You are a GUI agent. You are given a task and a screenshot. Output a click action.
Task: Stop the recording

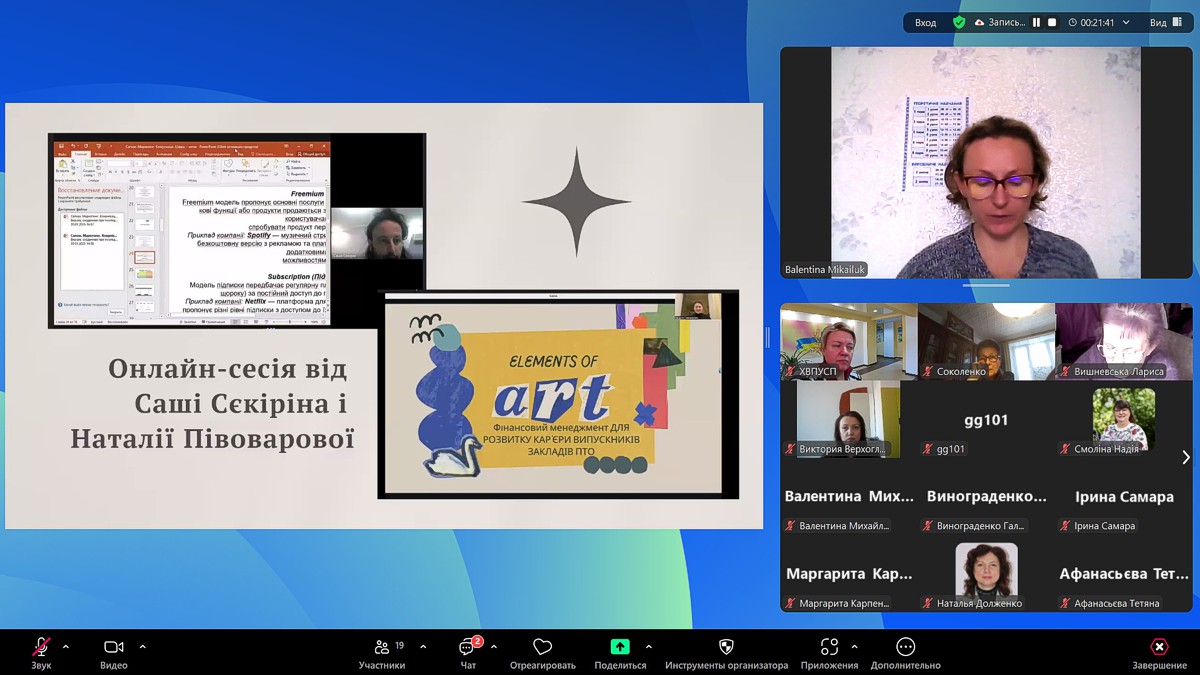(x=1052, y=22)
